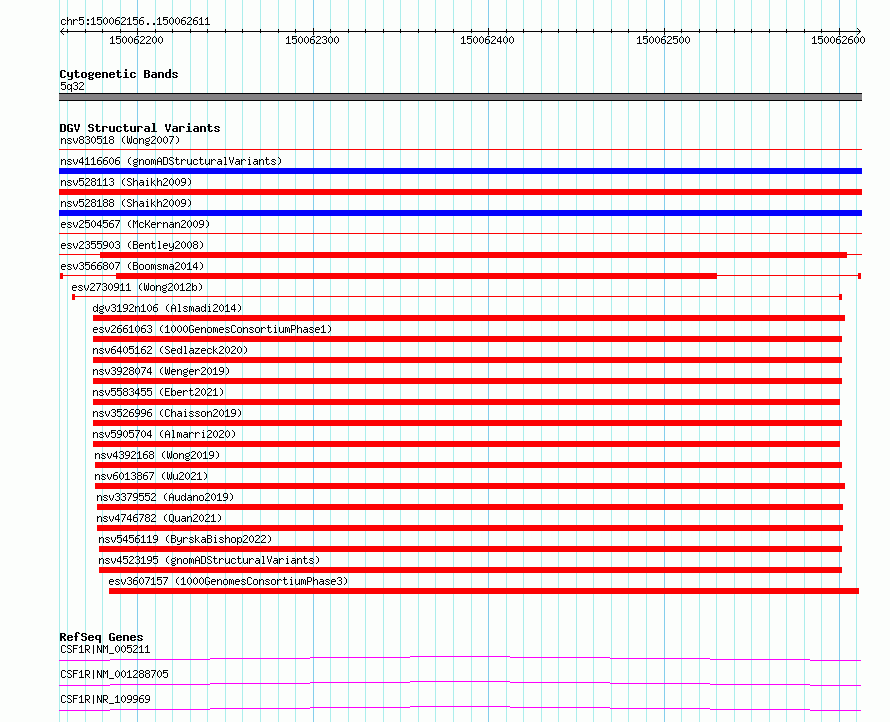Click the blue bar below nsv4116606
The width and height of the screenshot is (890, 722).
pos(460,171)
